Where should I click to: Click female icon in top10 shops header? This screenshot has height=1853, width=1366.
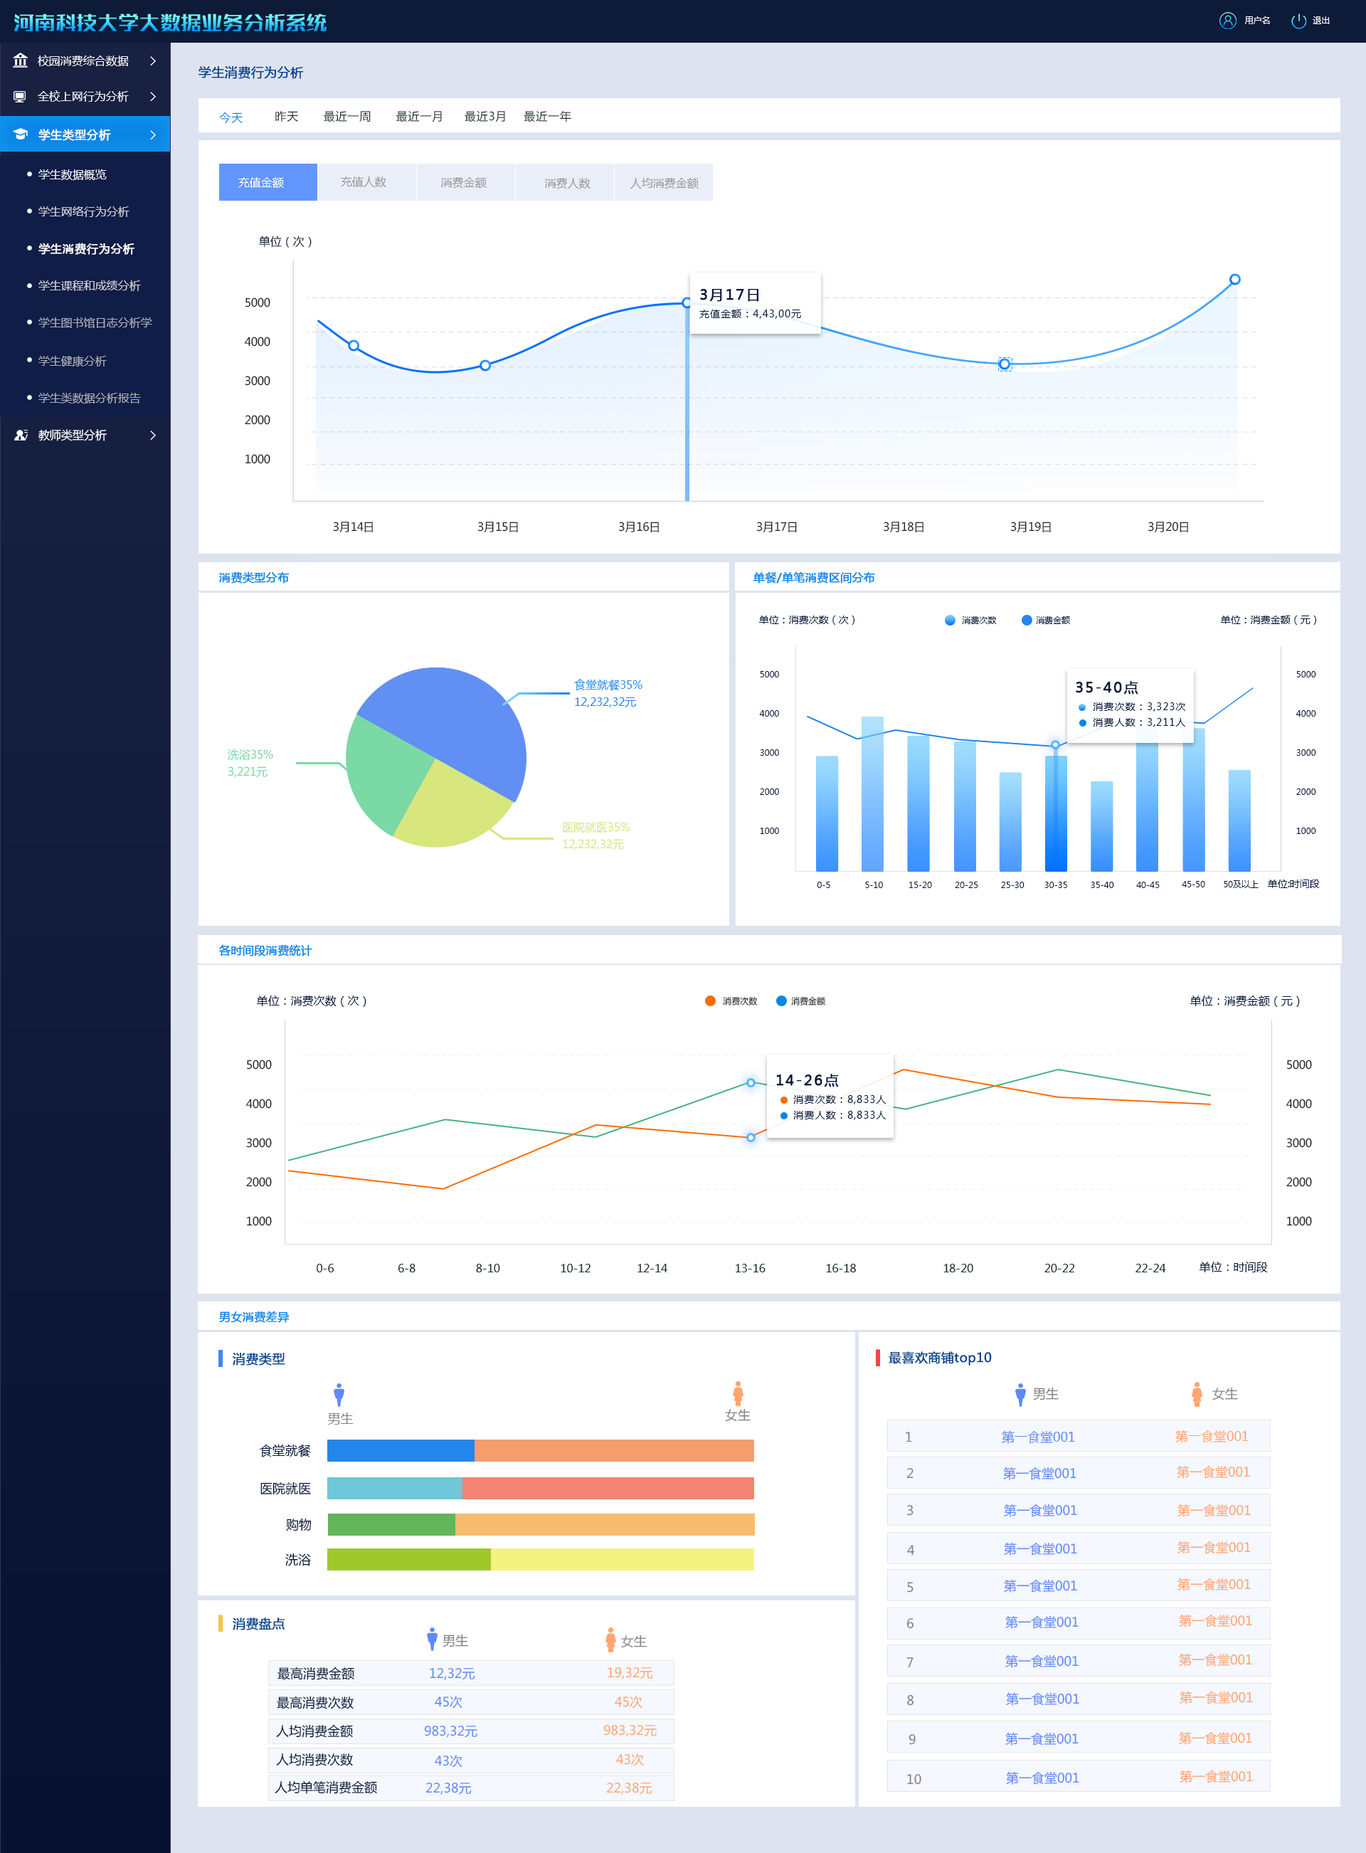[x=1197, y=1394]
